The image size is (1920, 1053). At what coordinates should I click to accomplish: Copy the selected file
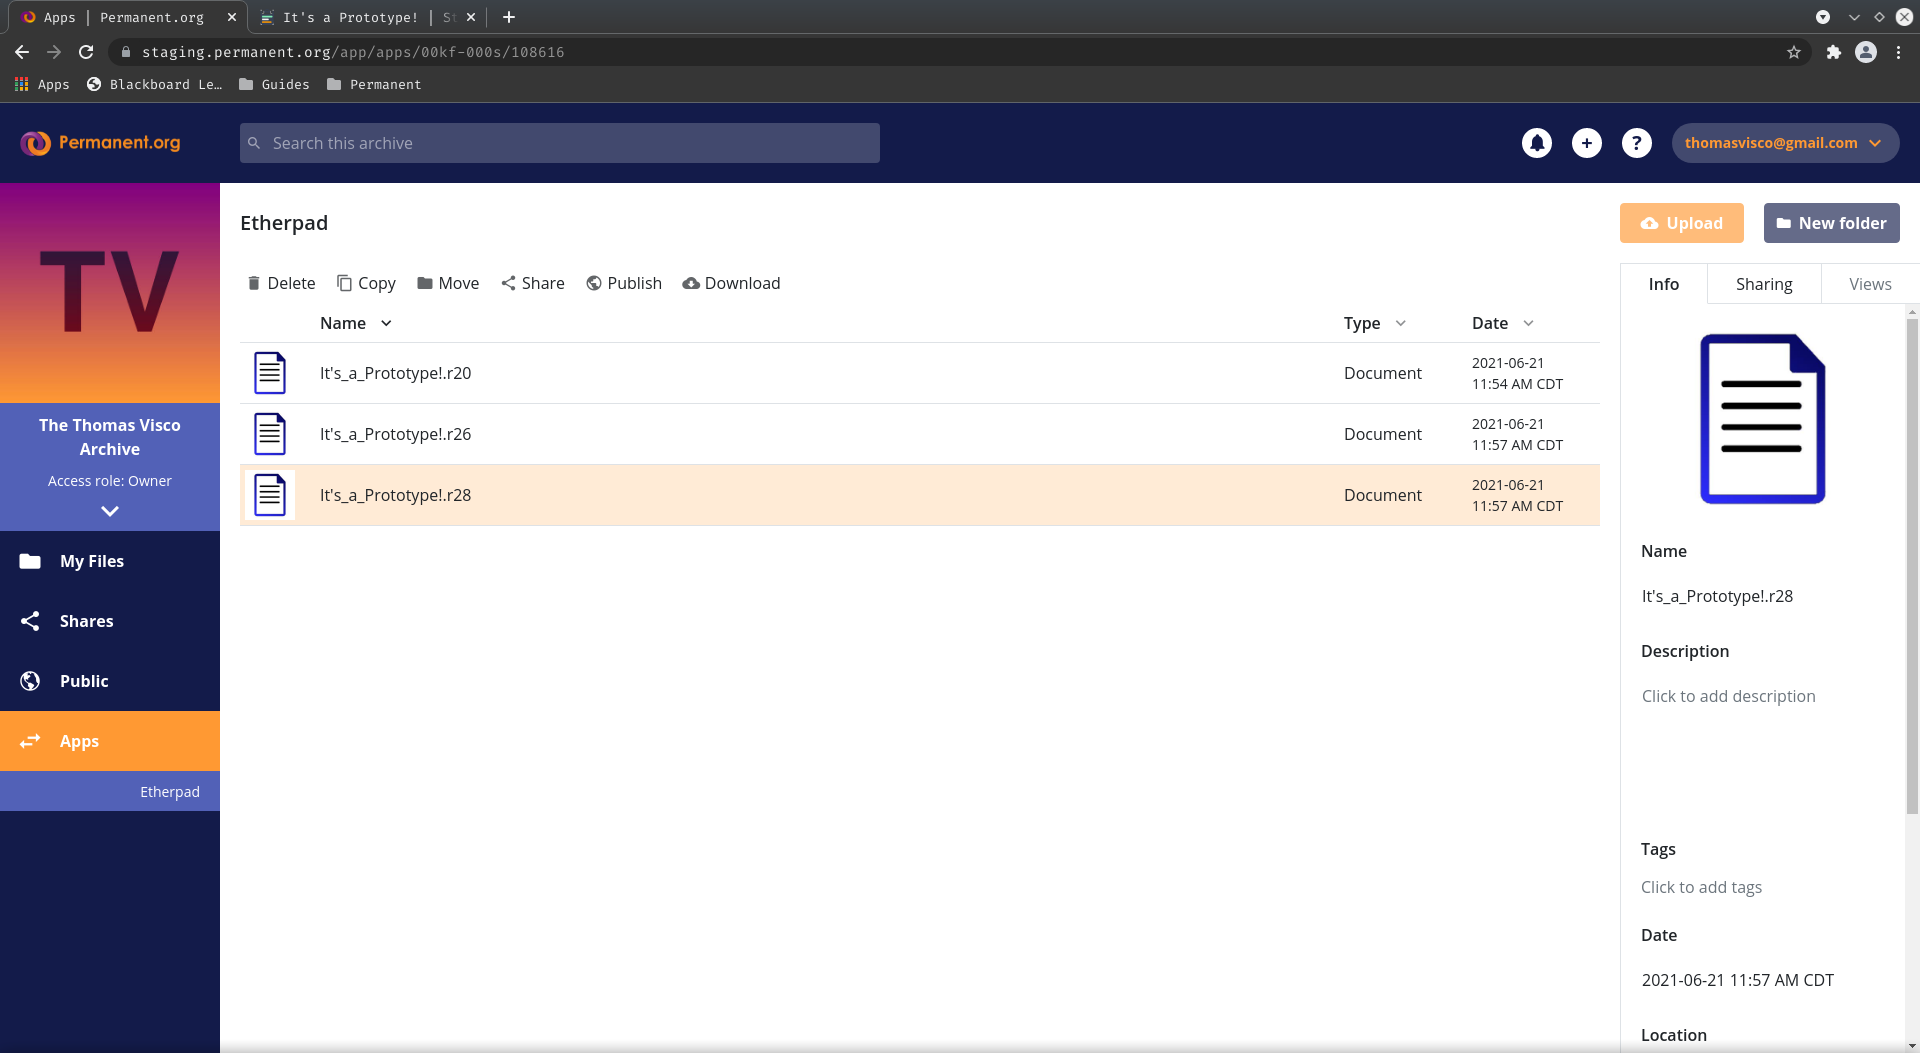(x=366, y=283)
